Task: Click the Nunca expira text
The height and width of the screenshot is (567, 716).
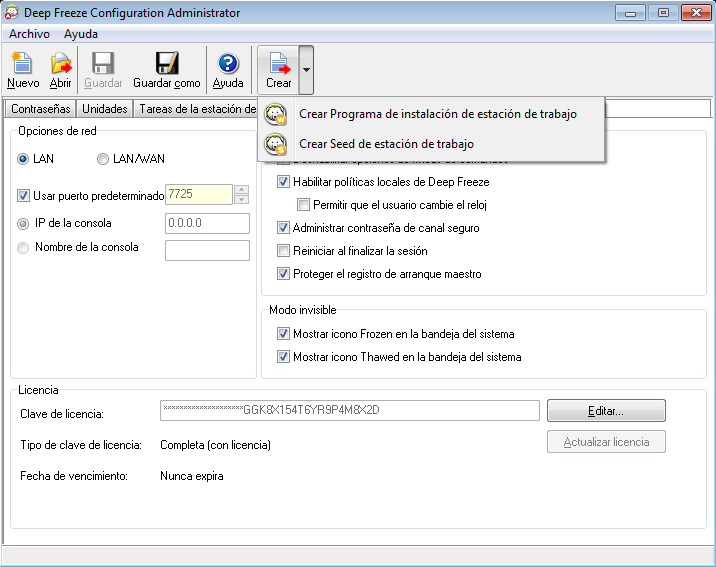Action: [x=191, y=476]
